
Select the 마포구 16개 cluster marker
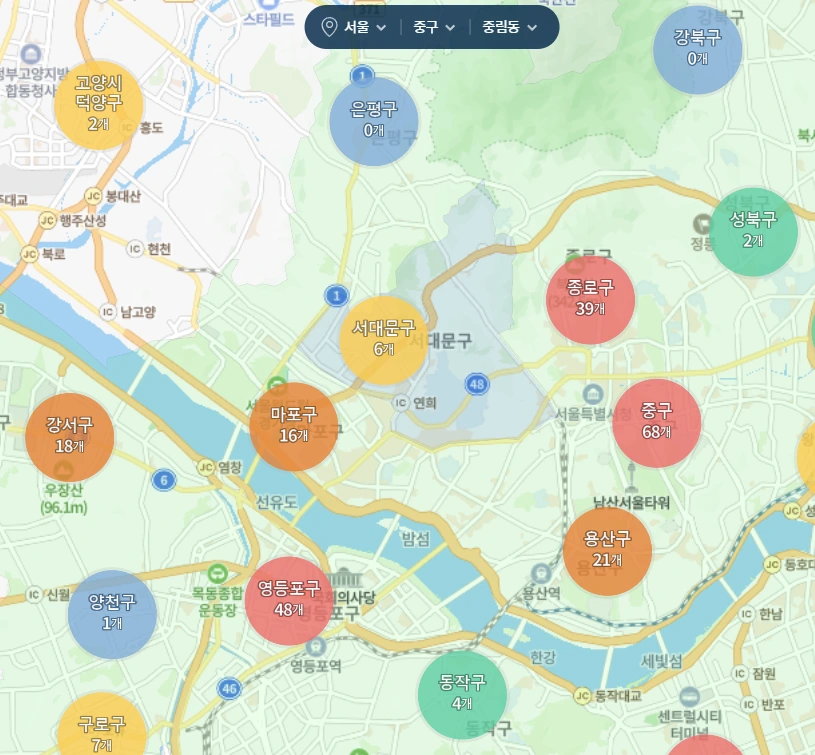click(294, 427)
